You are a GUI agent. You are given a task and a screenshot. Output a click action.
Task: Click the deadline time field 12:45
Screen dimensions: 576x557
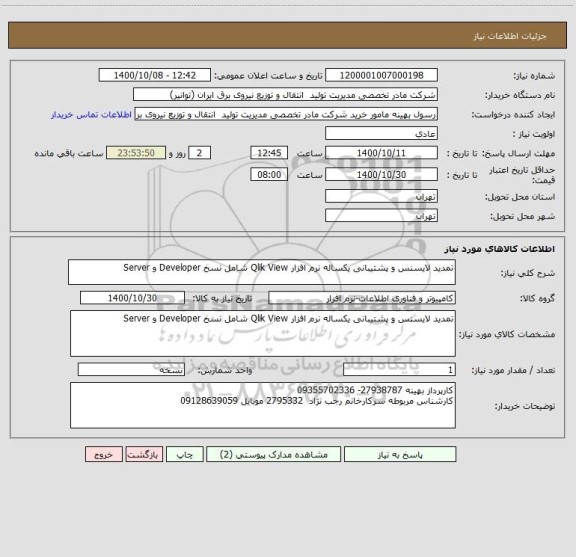269,153
